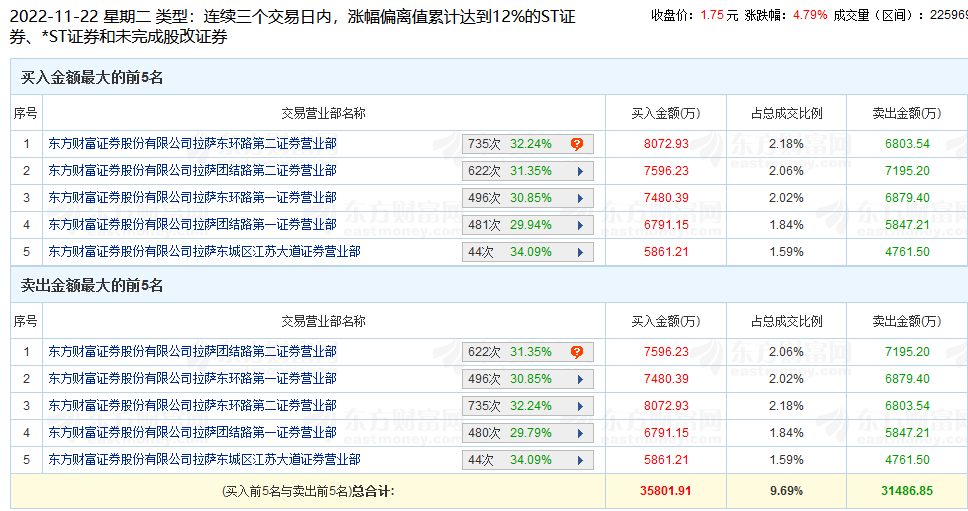Select total ratio 9.69%
The image size is (968, 511).
786,491
